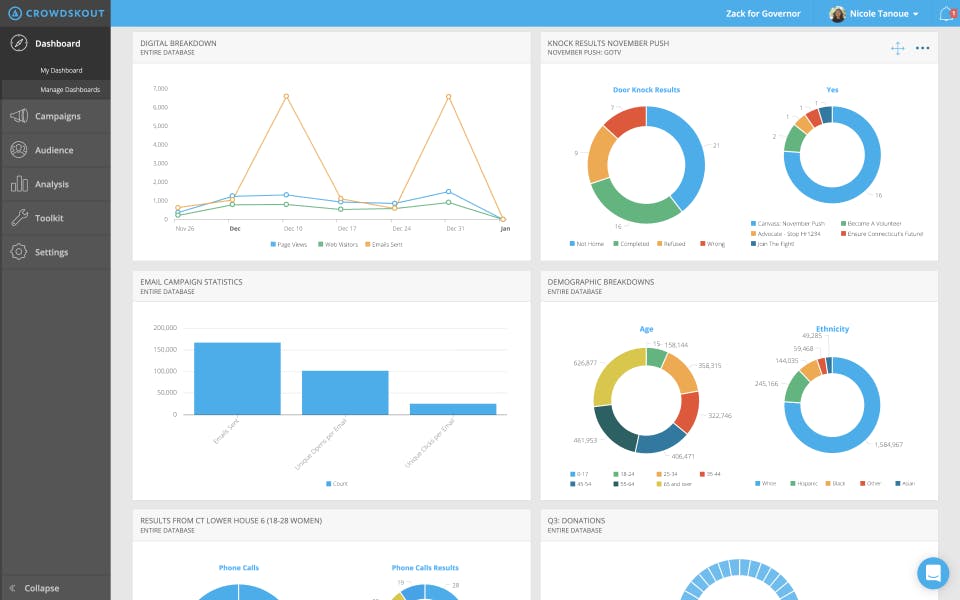Screen dimensions: 960x600
Task: Open the chat support bubble
Action: pyautogui.click(x=933, y=573)
